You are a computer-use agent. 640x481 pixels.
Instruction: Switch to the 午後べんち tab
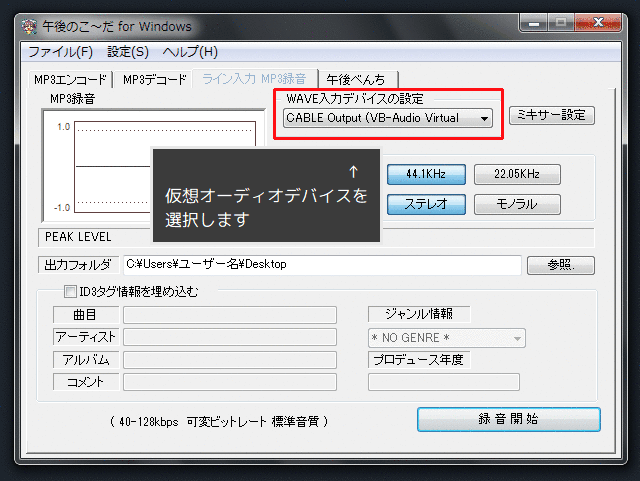[x=358, y=80]
